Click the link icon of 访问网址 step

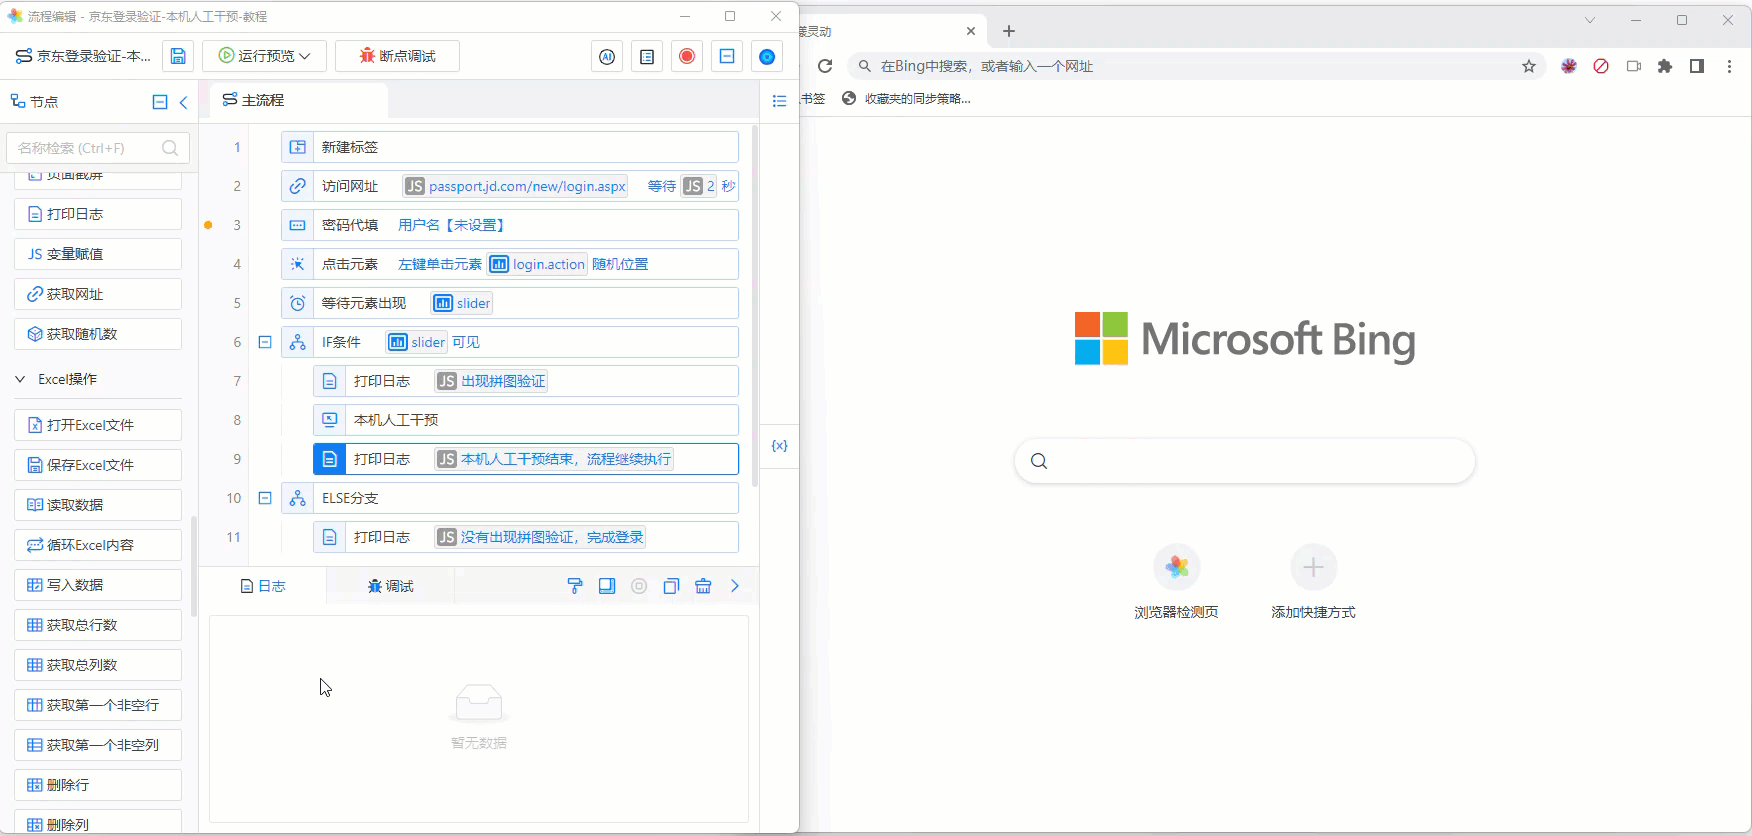pos(298,186)
